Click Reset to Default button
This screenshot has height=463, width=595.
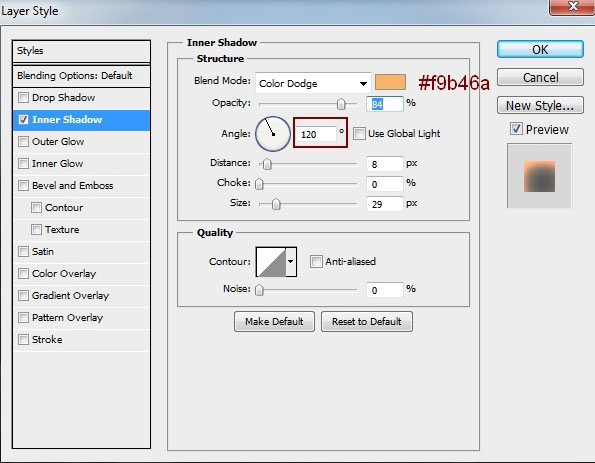367,321
